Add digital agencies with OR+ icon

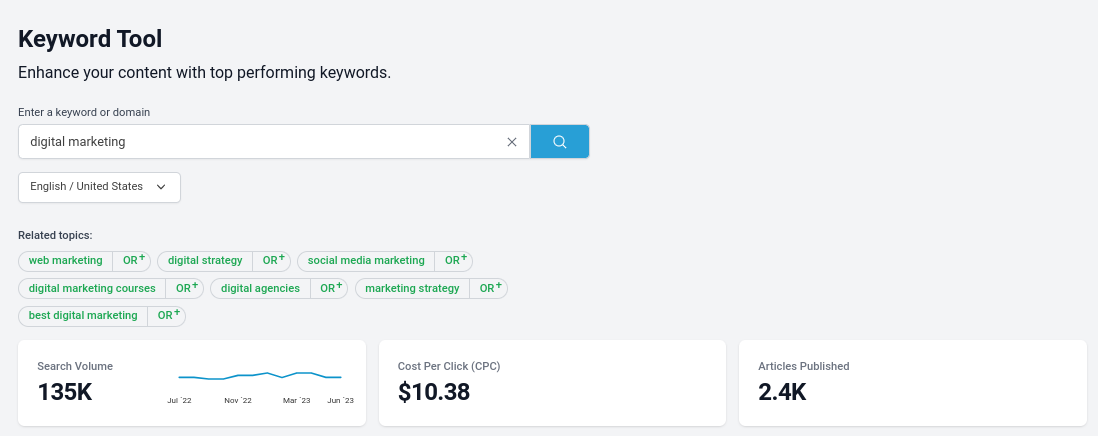pos(331,288)
